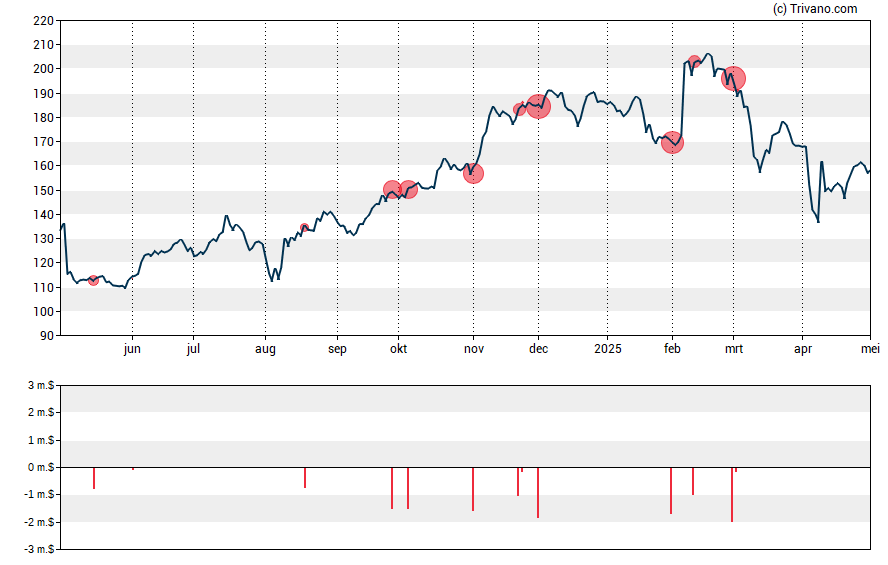The width and height of the screenshot is (888, 565).
Task: Click the '100' price axis label
Action: [x=44, y=311]
